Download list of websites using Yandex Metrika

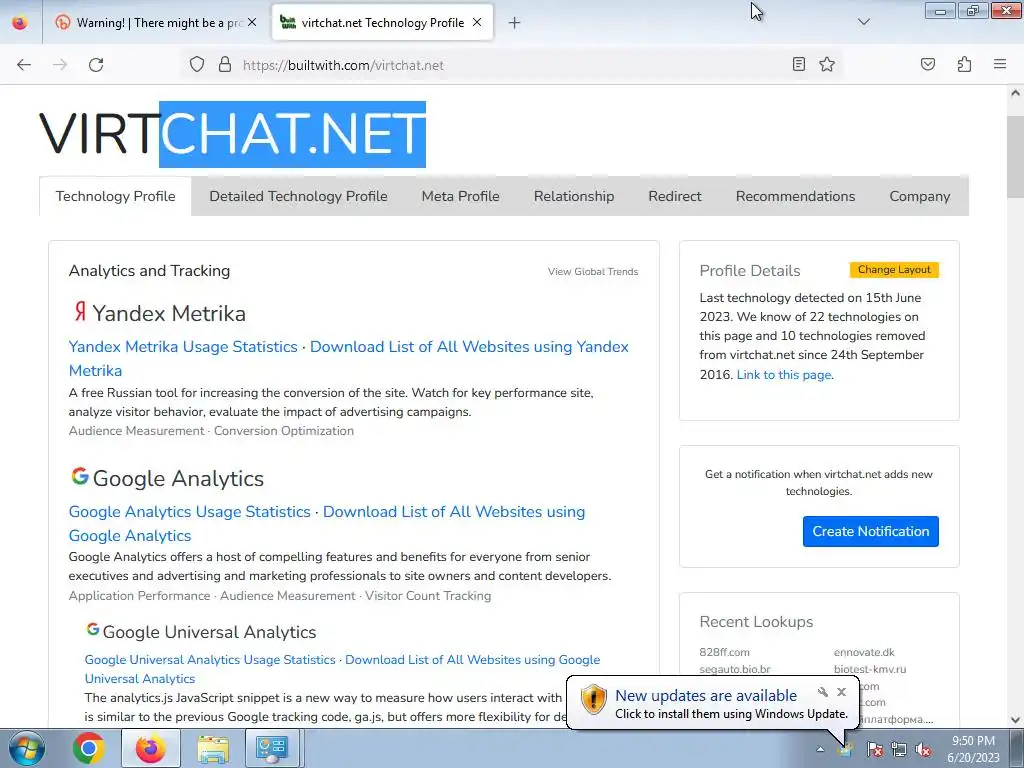coord(349,359)
